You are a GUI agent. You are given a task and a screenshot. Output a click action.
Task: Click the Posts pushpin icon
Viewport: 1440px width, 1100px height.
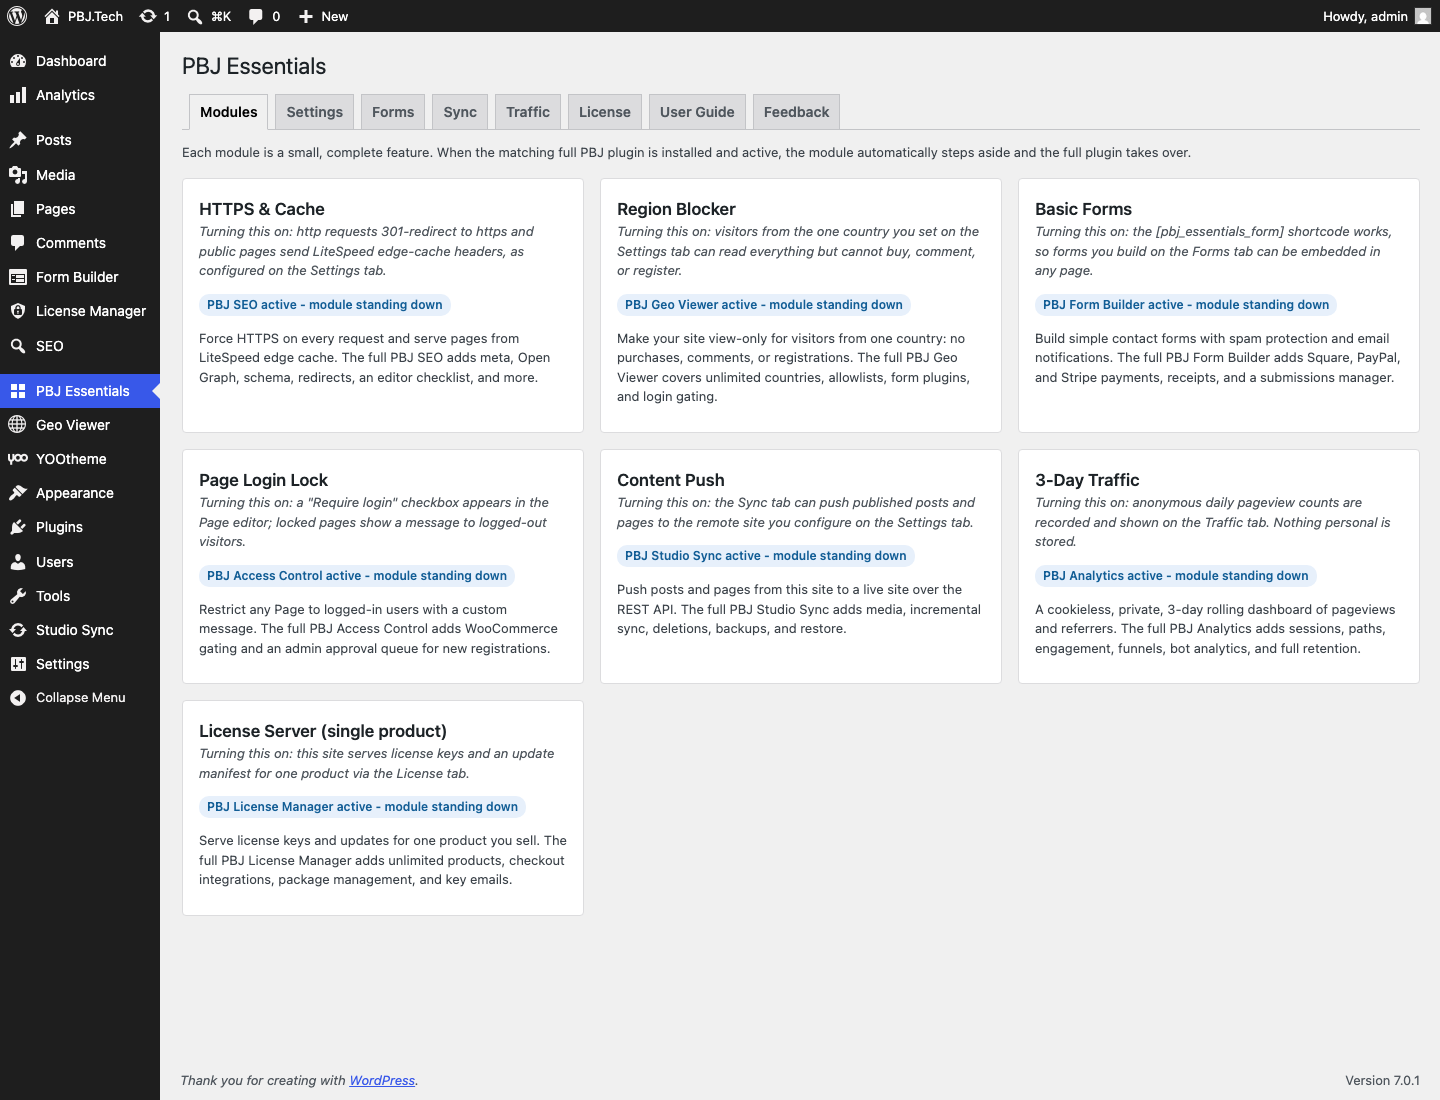[x=18, y=140]
